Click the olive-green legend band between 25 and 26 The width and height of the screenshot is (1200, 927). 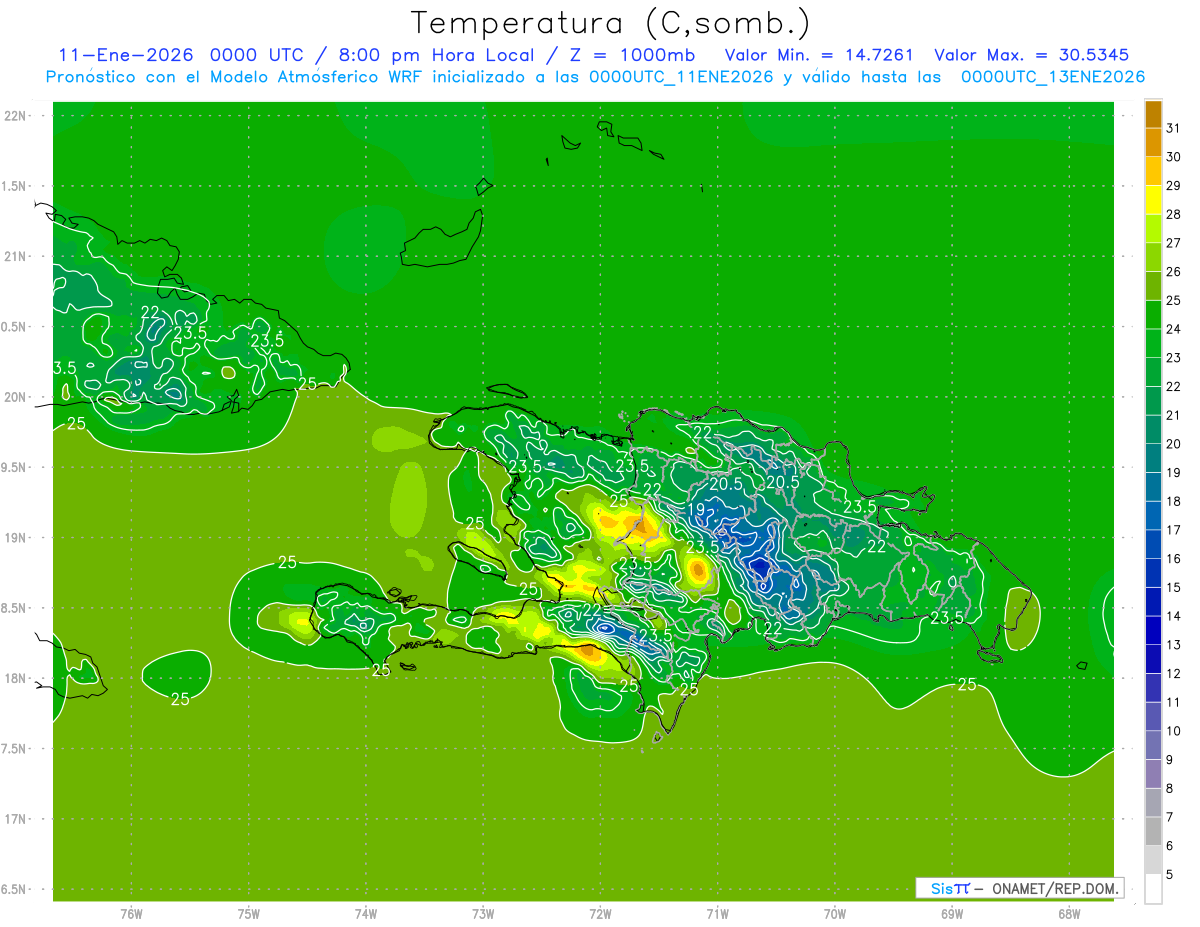(x=1153, y=286)
